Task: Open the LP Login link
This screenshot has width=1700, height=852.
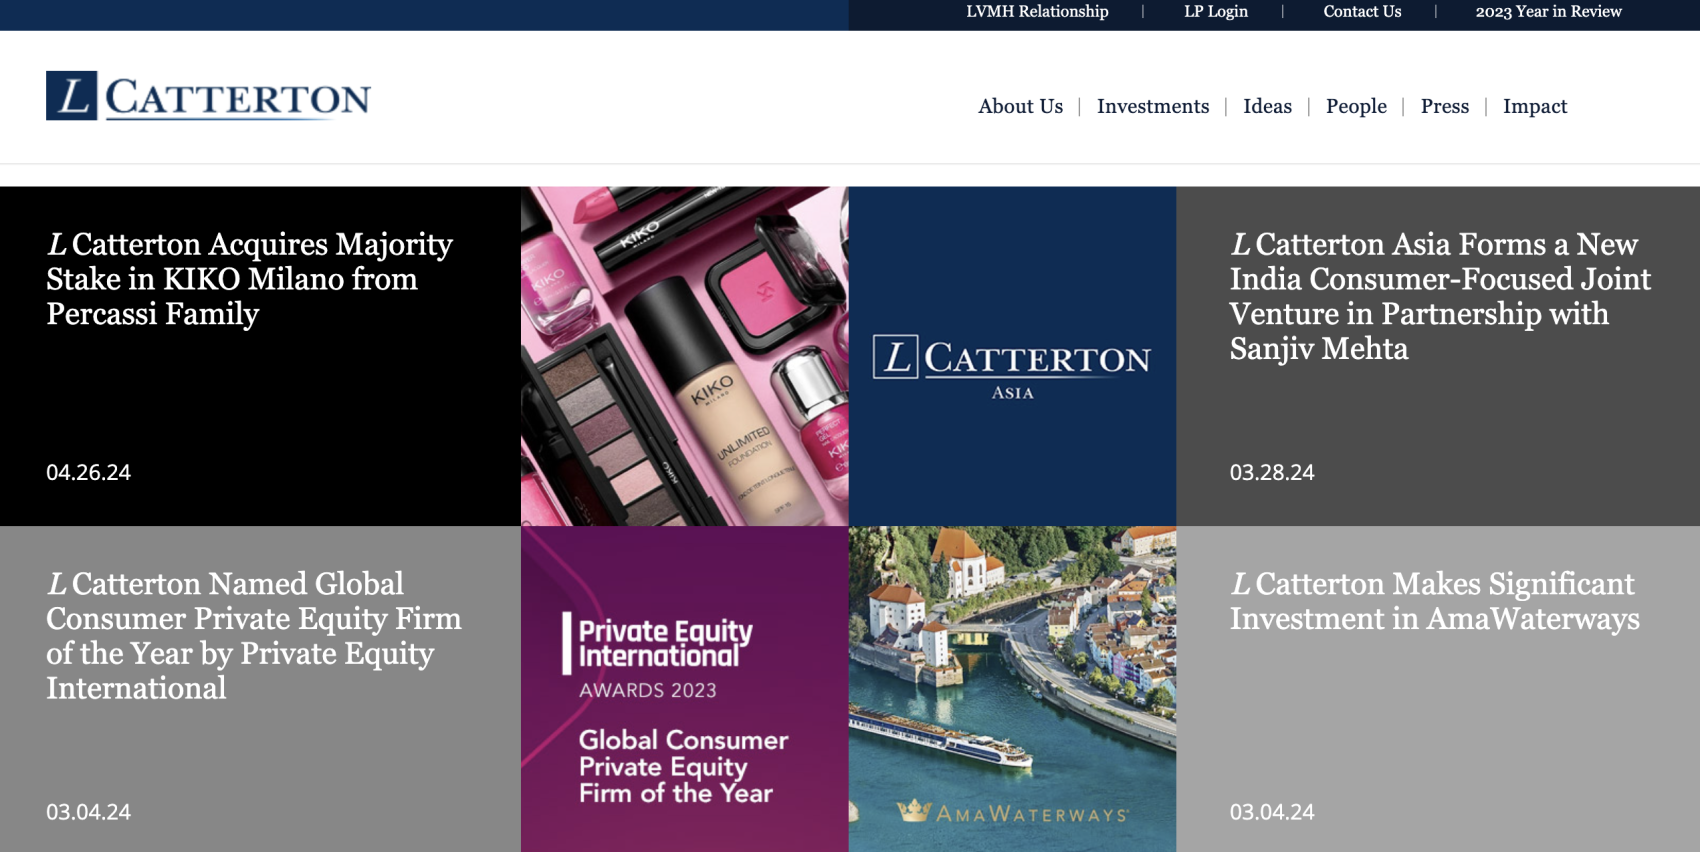Action: [1215, 12]
